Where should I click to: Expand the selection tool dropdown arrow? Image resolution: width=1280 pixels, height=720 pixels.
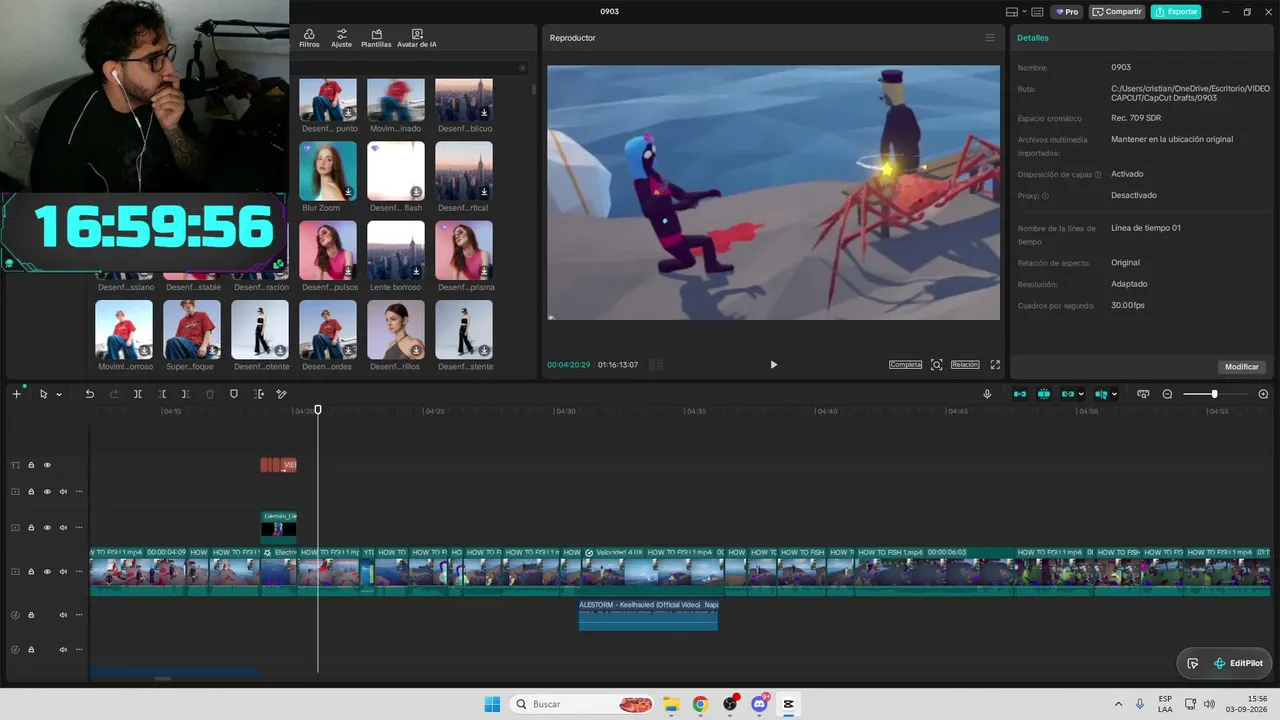point(59,395)
